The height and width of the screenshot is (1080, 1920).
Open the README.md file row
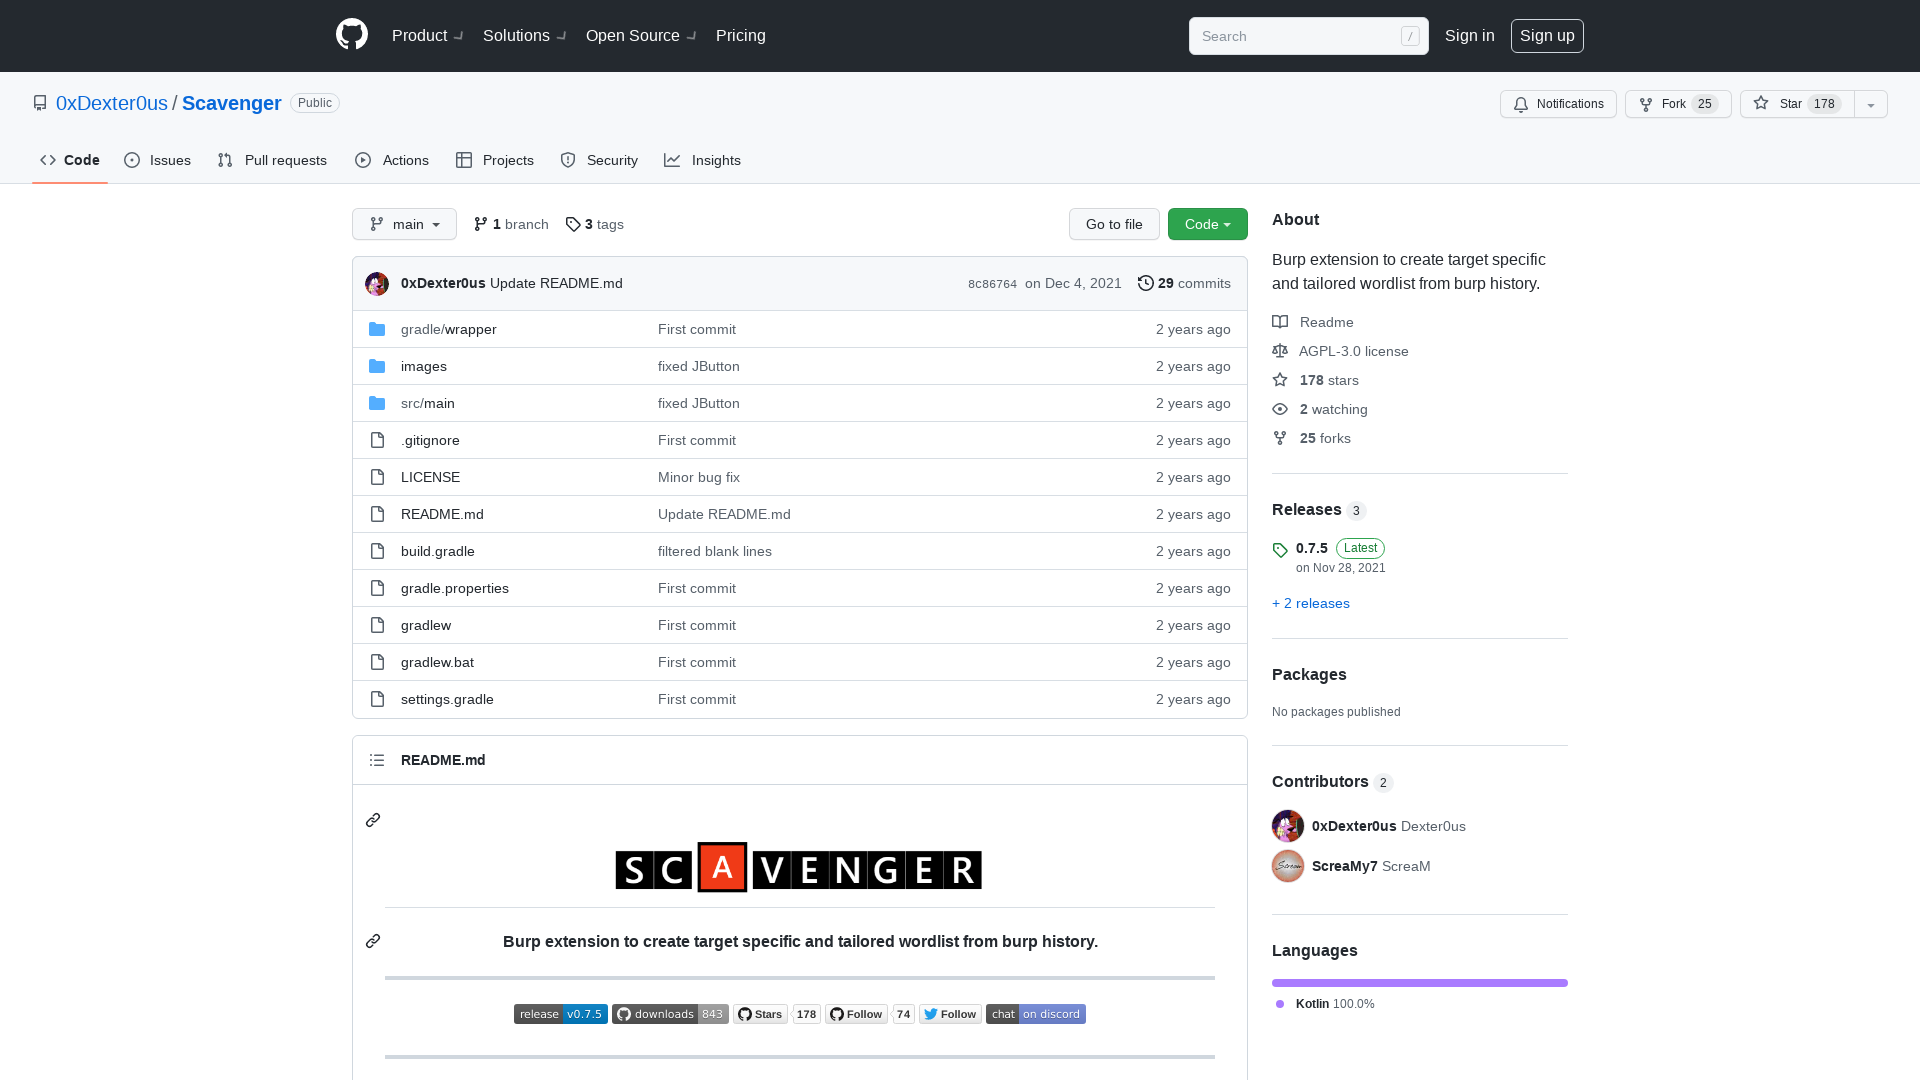(x=800, y=514)
